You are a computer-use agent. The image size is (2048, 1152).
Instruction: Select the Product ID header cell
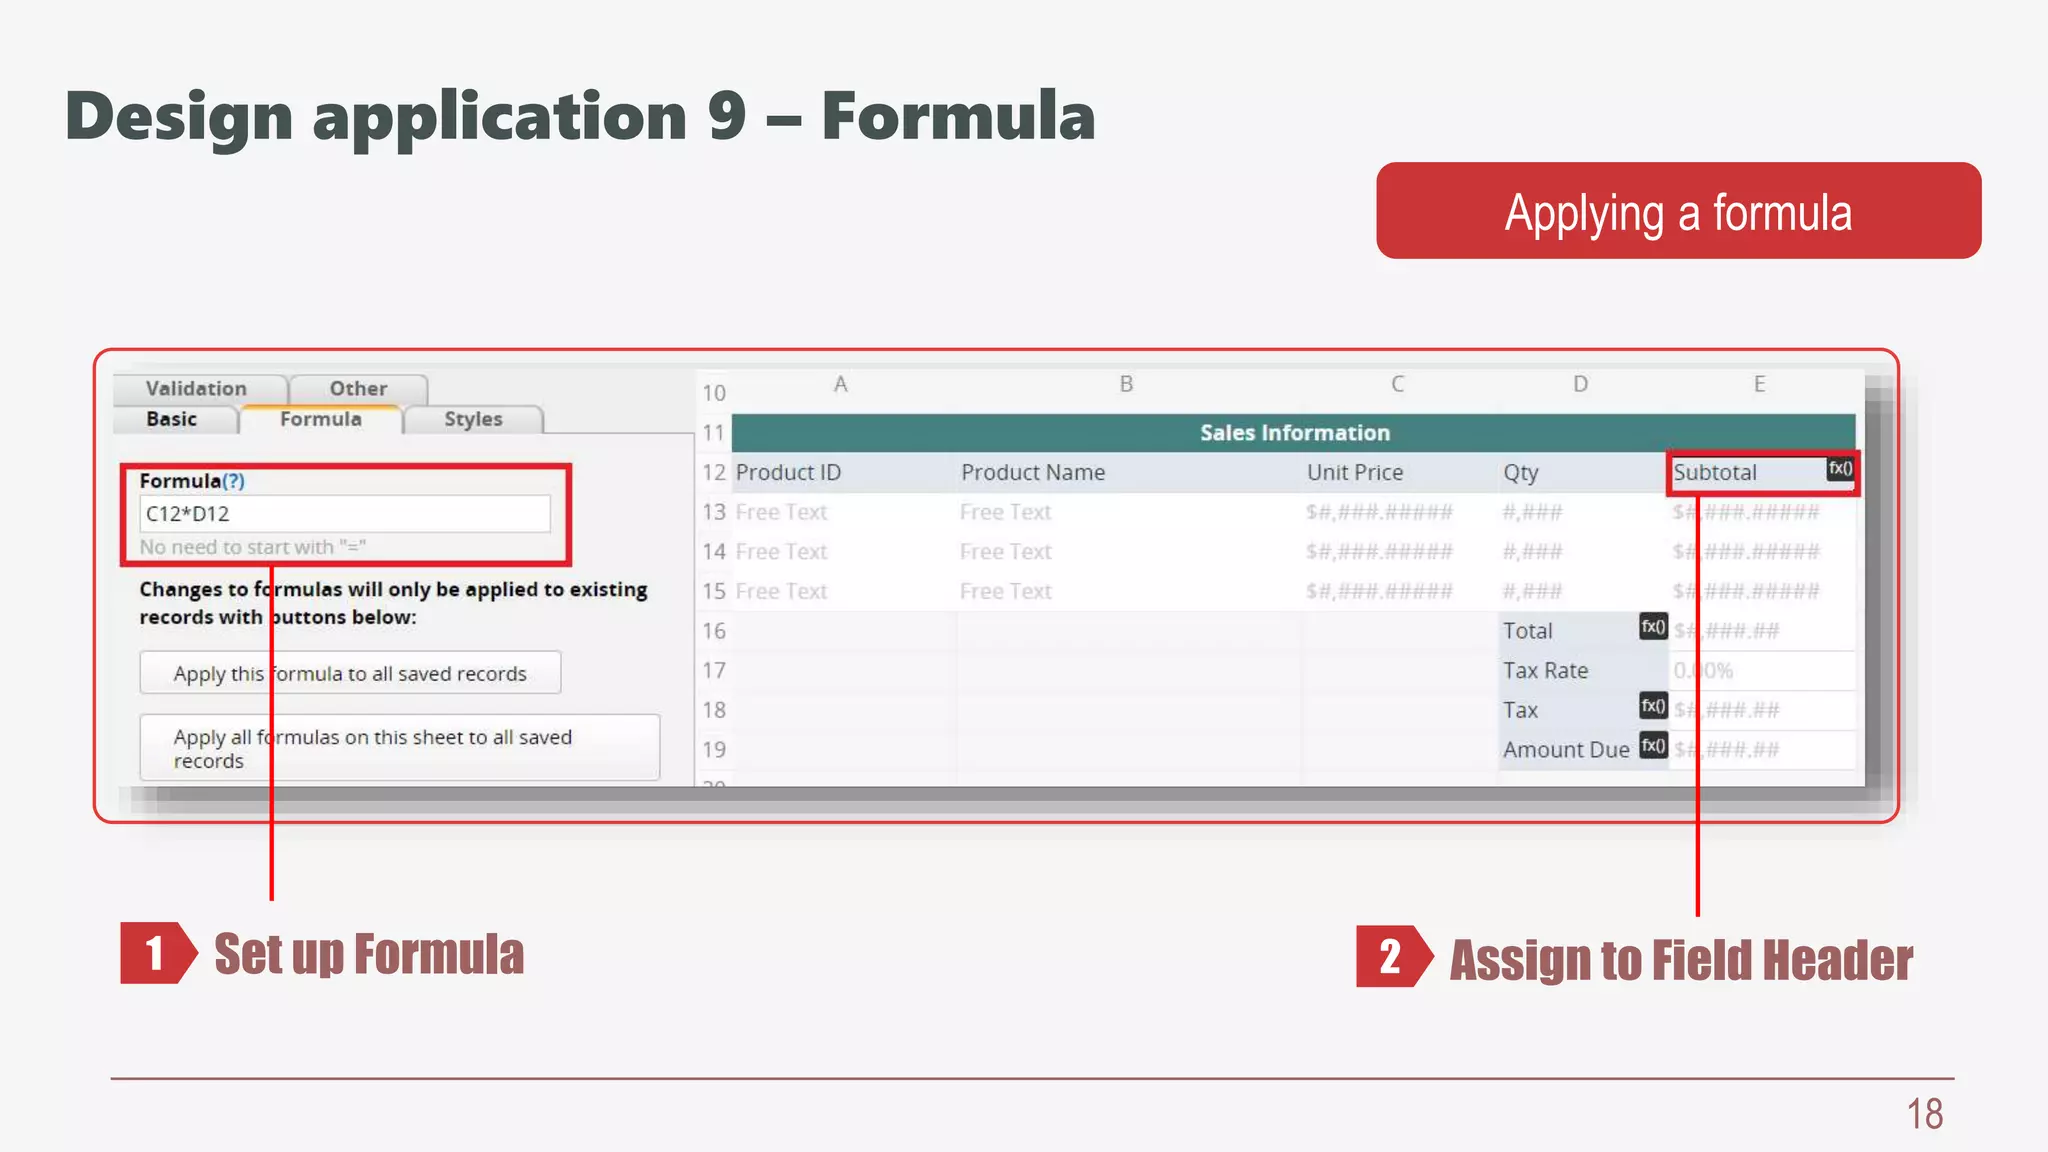(x=843, y=472)
